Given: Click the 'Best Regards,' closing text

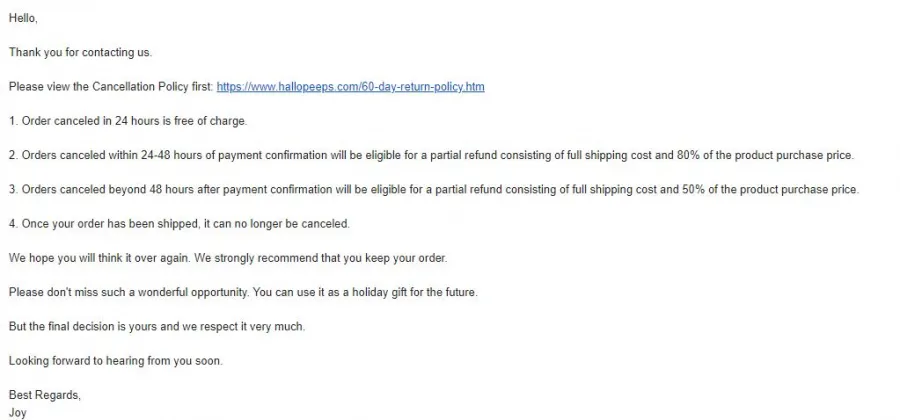Looking at the screenshot, I should (45, 395).
